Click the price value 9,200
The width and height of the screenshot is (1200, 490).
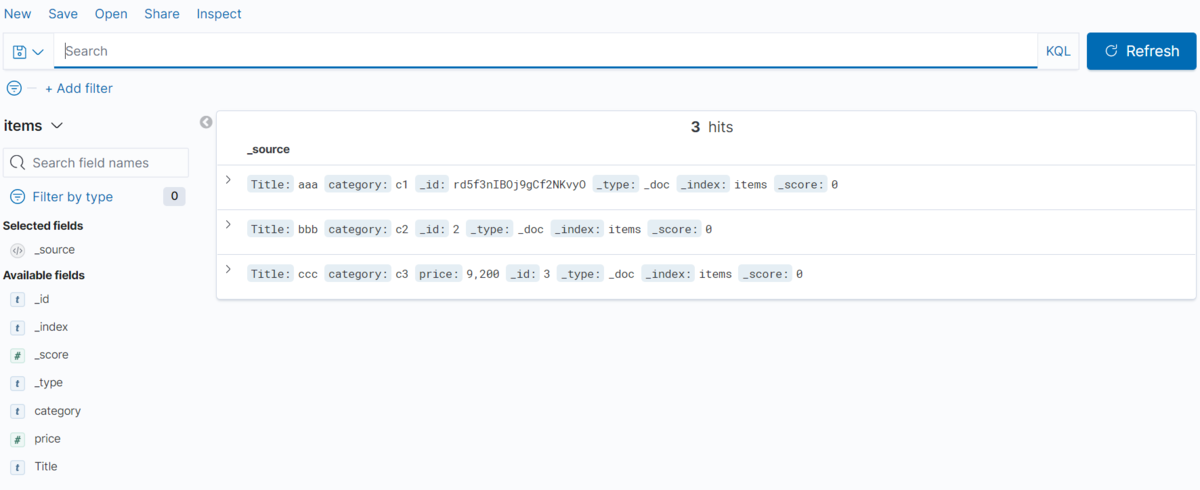[x=483, y=274]
